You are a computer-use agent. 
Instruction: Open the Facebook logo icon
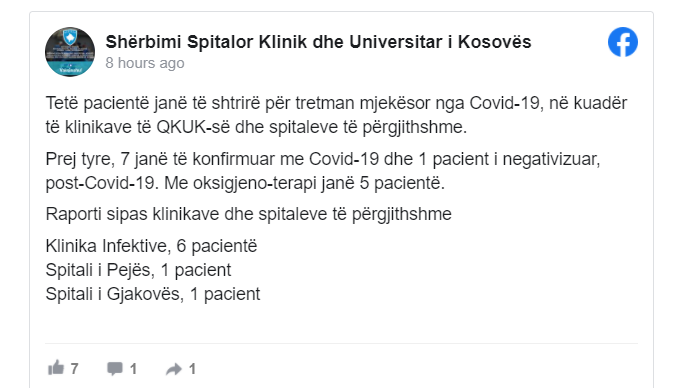click(x=623, y=42)
